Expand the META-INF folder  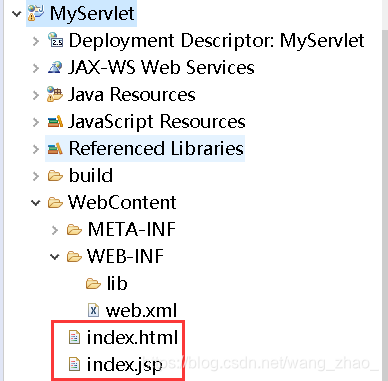[x=55, y=230]
